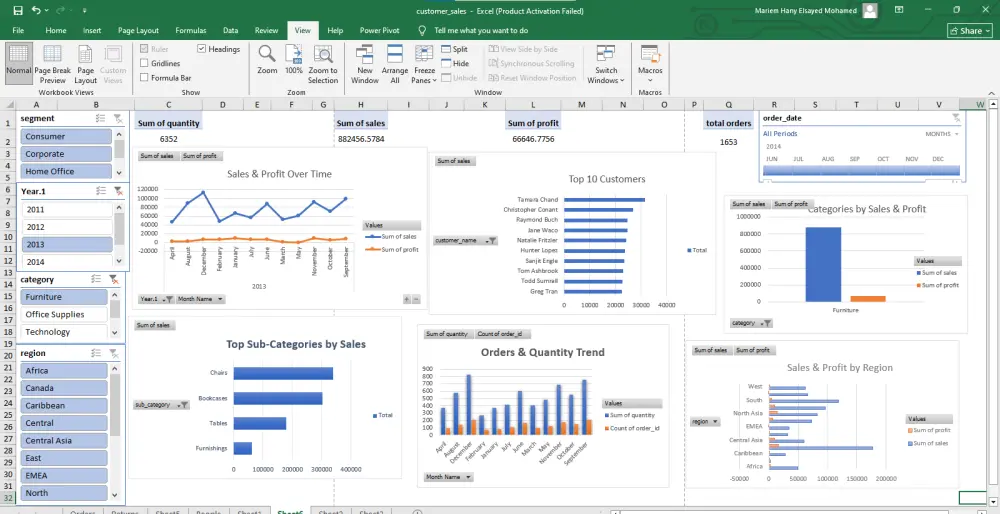Image resolution: width=1000 pixels, height=514 pixels.
Task: Toggle multi-select on segment slicer
Action: [x=101, y=118]
